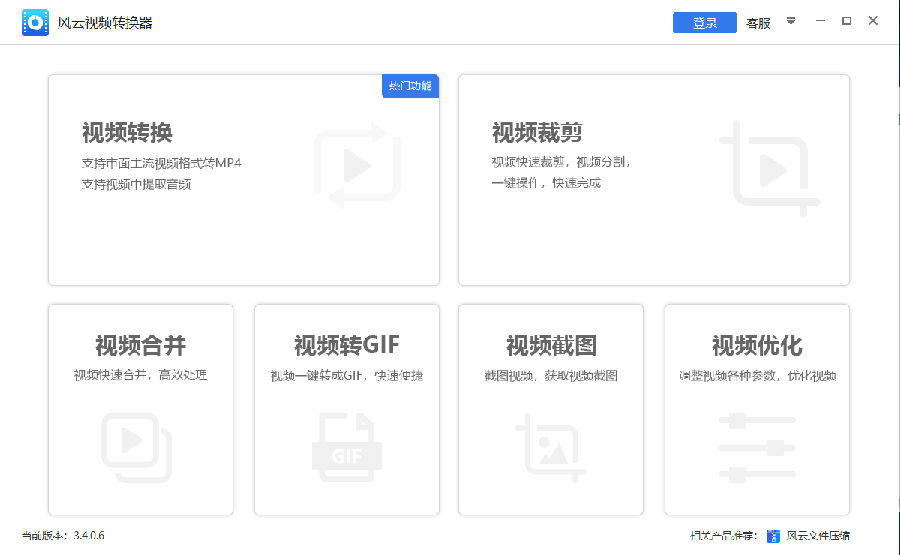Open the 视频合并 feature title
The image size is (900, 555).
pyautogui.click(x=140, y=346)
